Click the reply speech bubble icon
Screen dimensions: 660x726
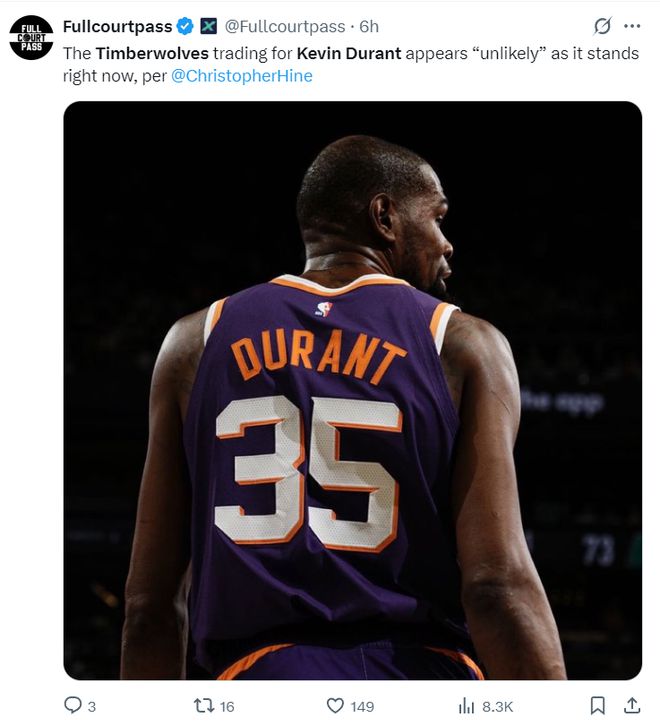tap(72, 706)
